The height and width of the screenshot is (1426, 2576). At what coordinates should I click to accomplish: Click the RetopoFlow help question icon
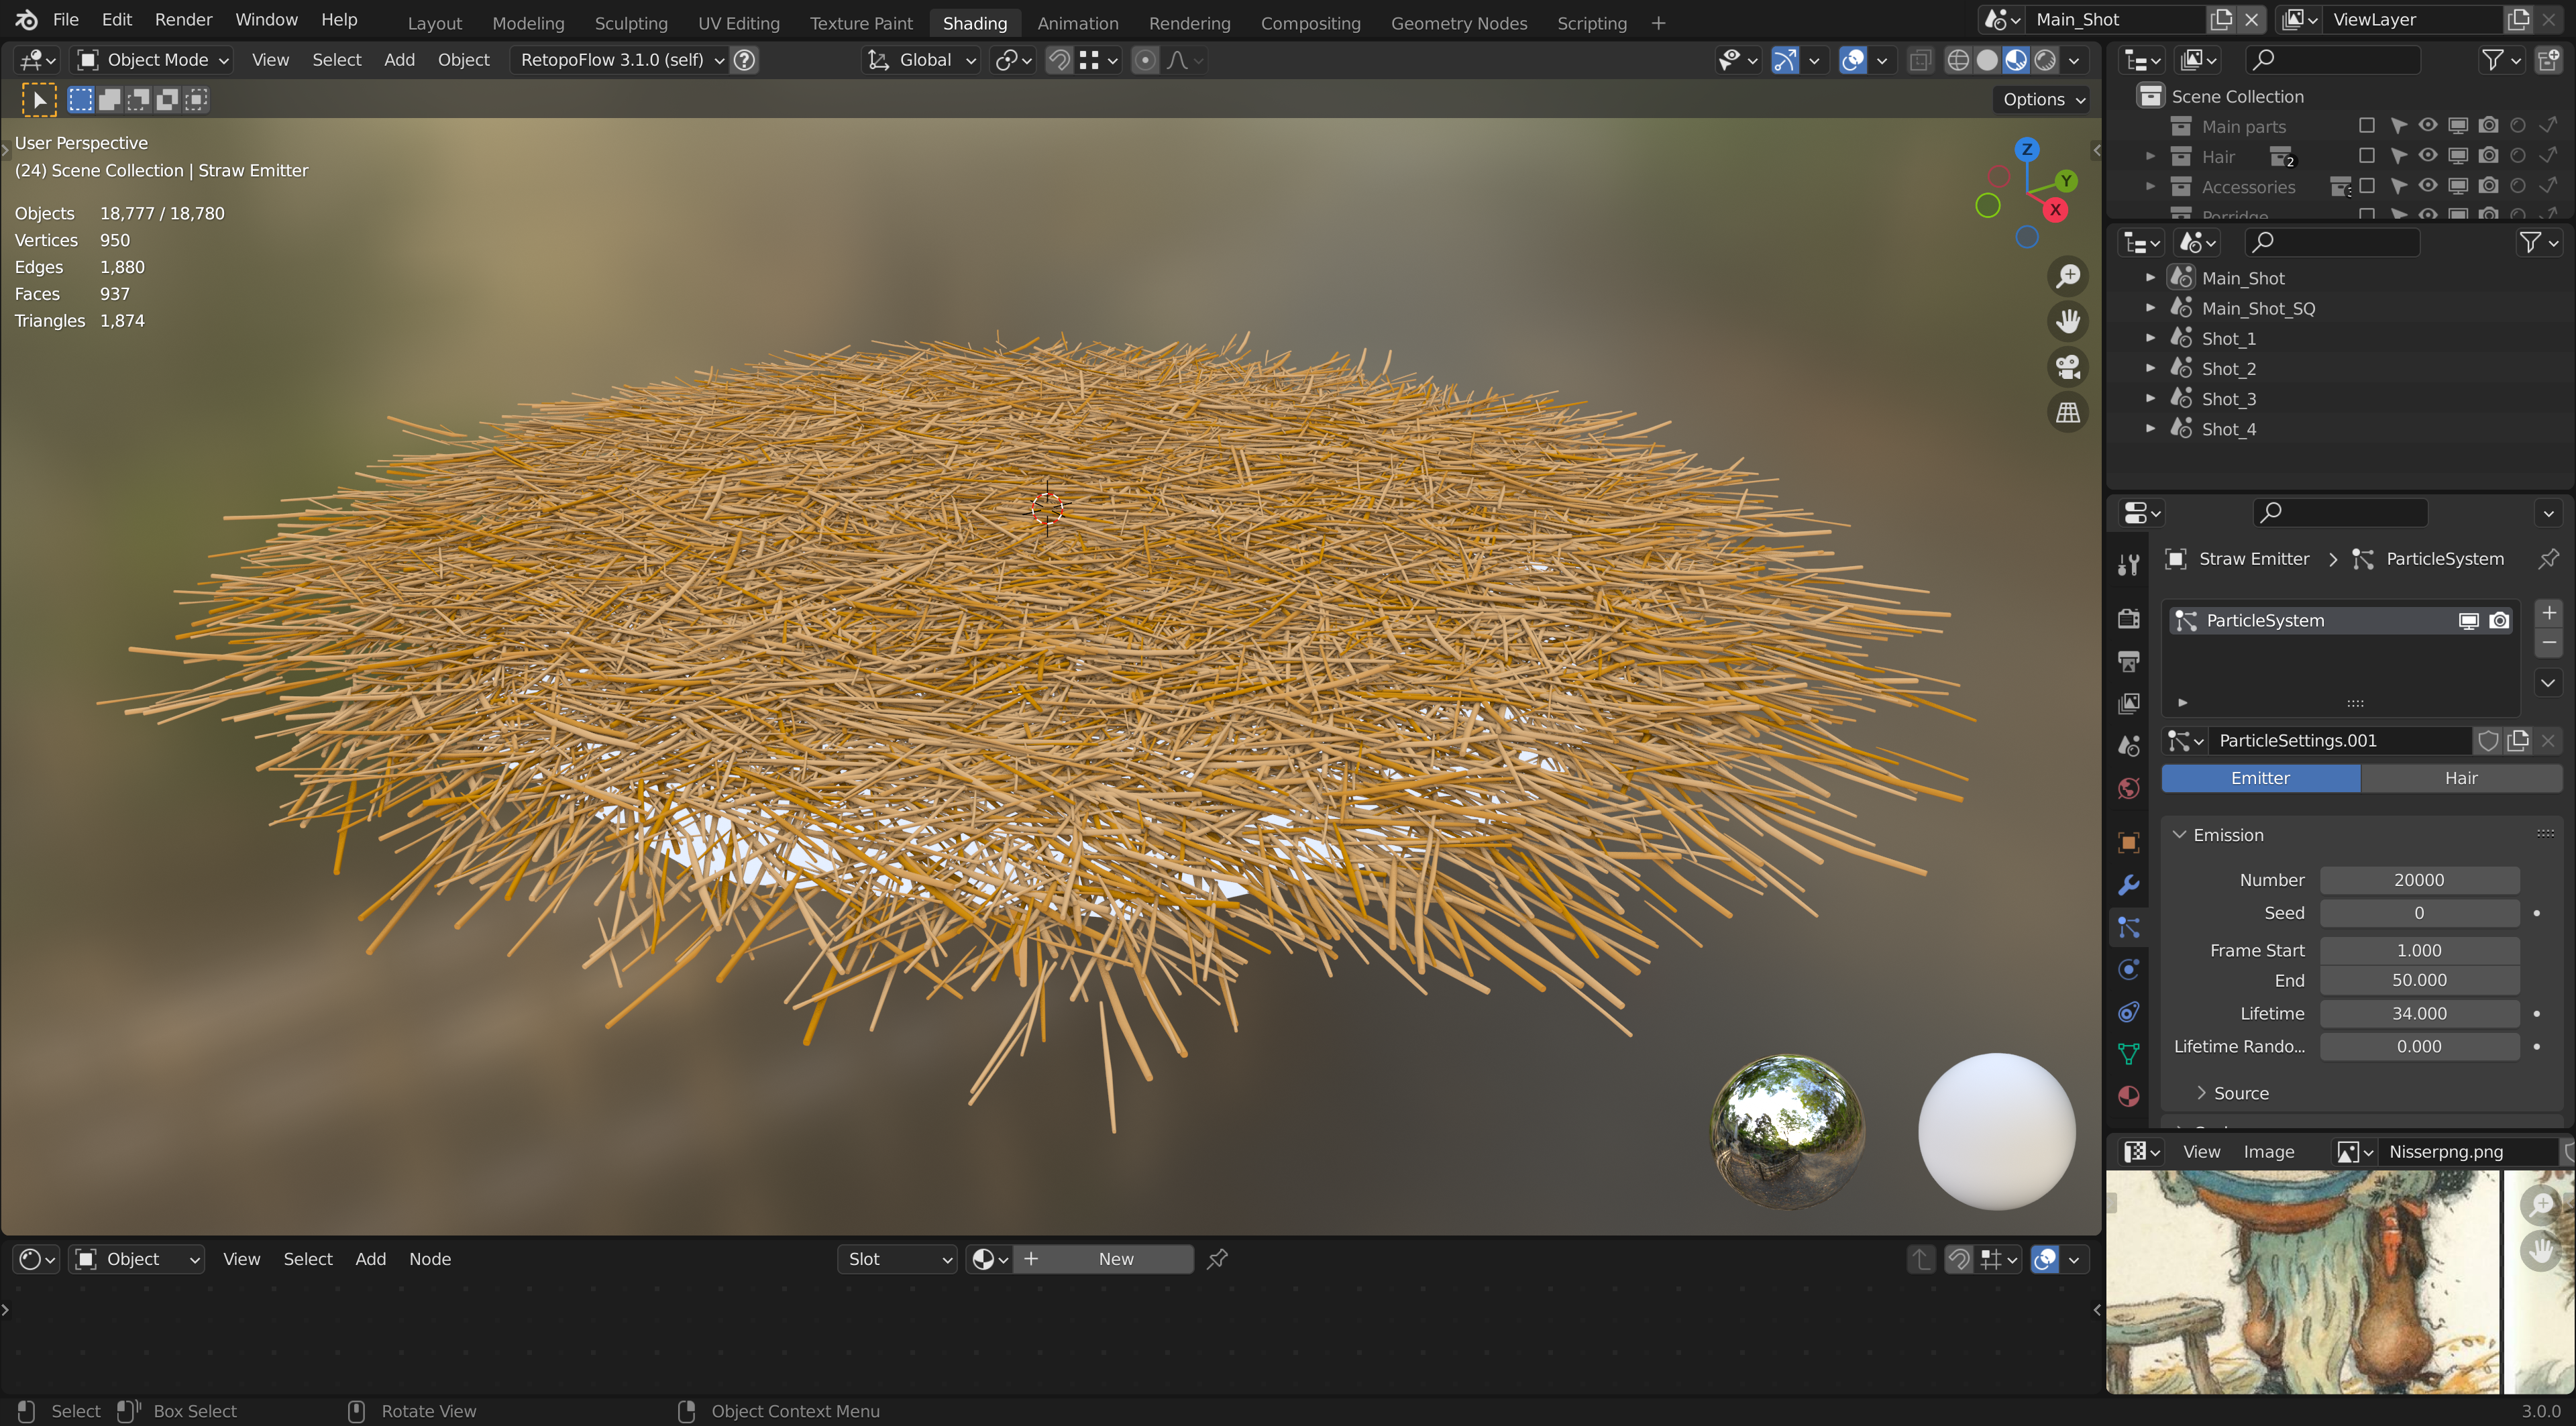point(744,60)
